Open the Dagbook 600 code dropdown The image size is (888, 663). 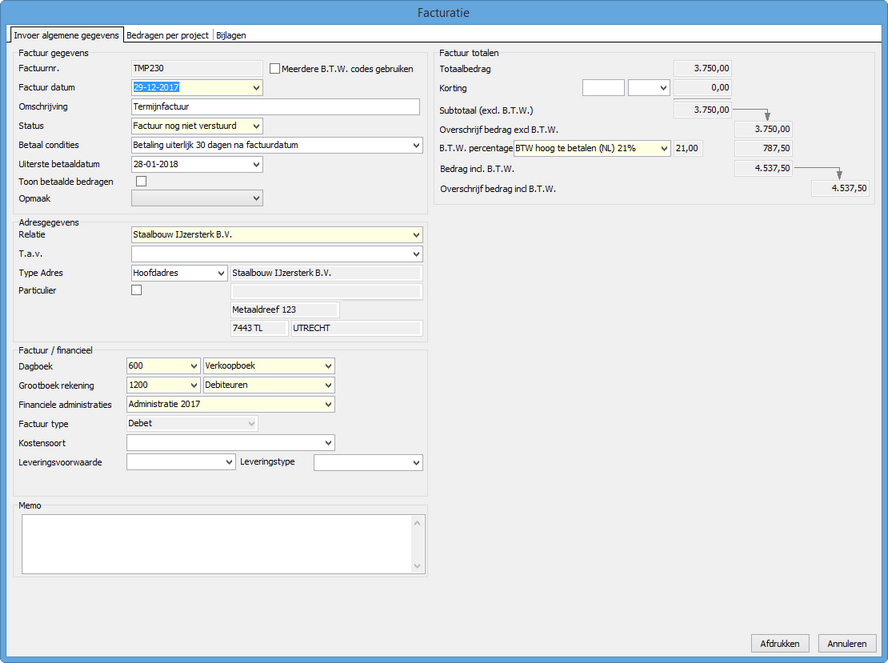(194, 366)
